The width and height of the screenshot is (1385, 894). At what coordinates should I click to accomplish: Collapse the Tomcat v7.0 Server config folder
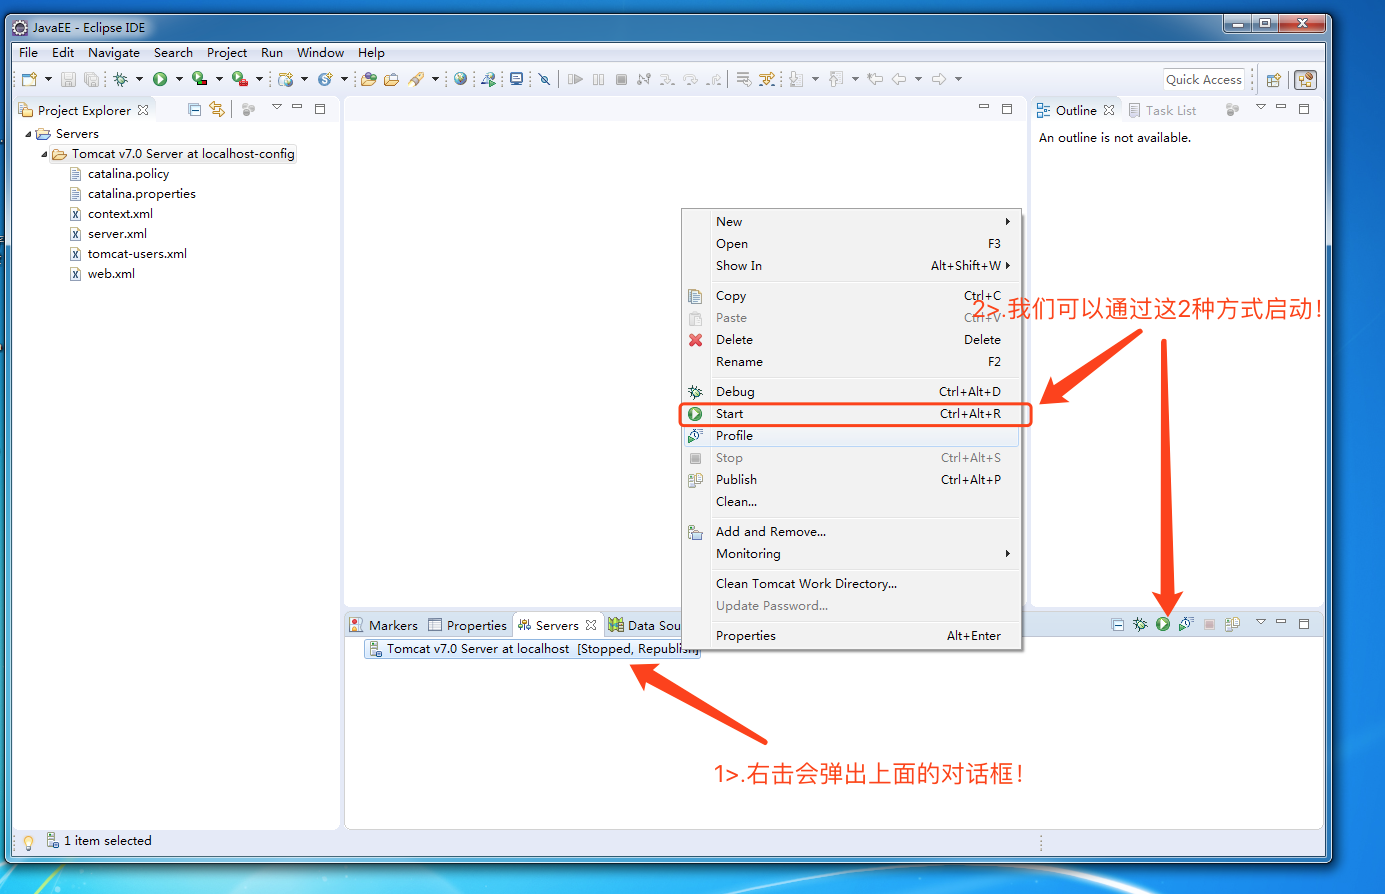[44, 154]
